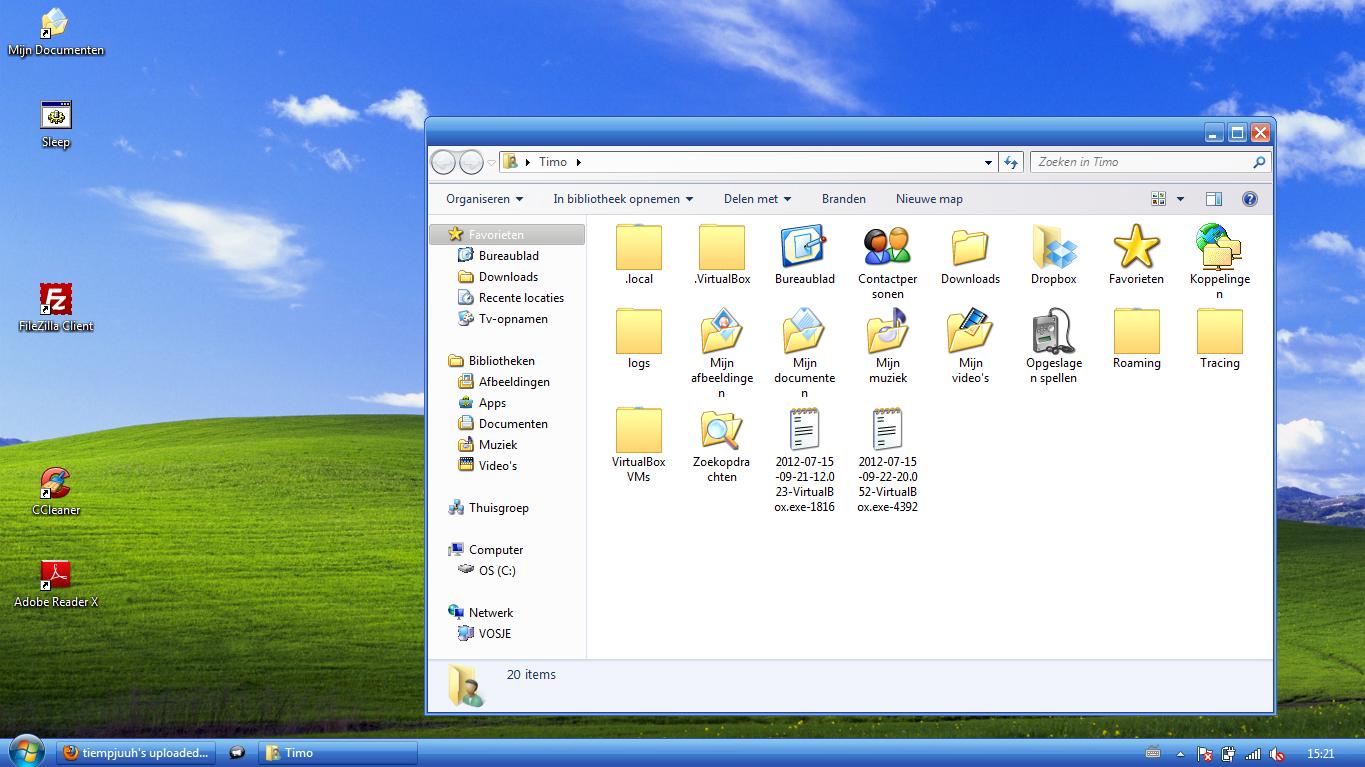Select the logs folder

click(x=639, y=338)
